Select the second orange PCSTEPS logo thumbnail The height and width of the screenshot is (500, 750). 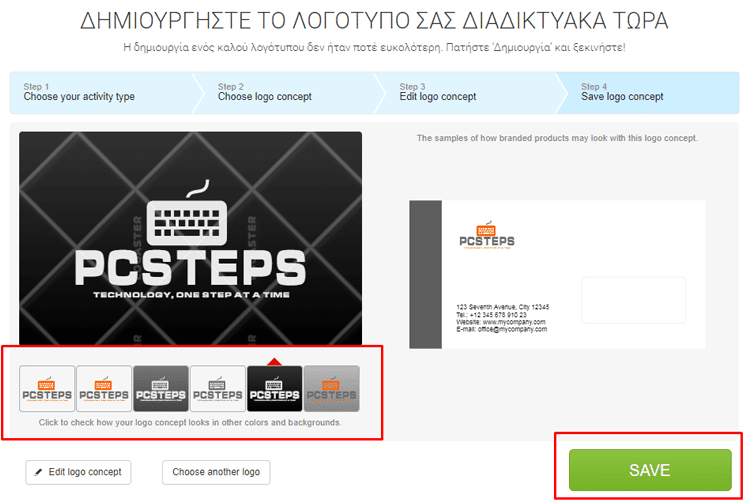tap(104, 389)
